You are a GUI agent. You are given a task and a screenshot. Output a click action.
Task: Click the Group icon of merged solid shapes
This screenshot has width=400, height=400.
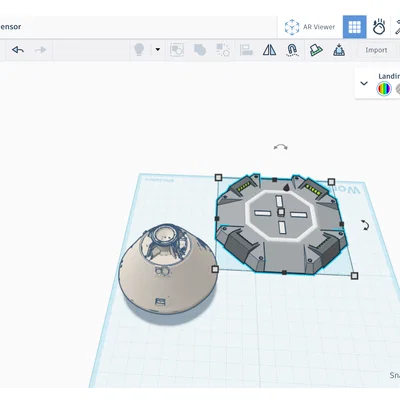click(200, 50)
